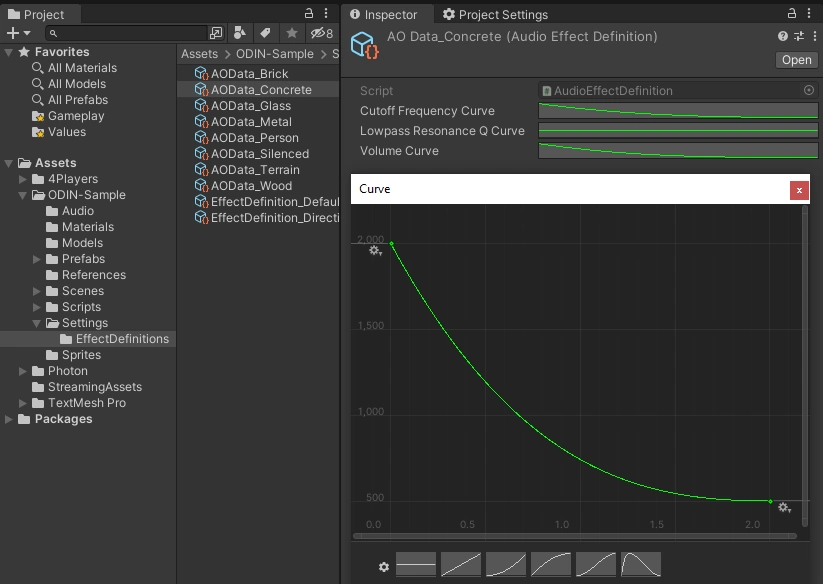This screenshot has height=584, width=823.
Task: Click the Open button
Action: pos(796,60)
